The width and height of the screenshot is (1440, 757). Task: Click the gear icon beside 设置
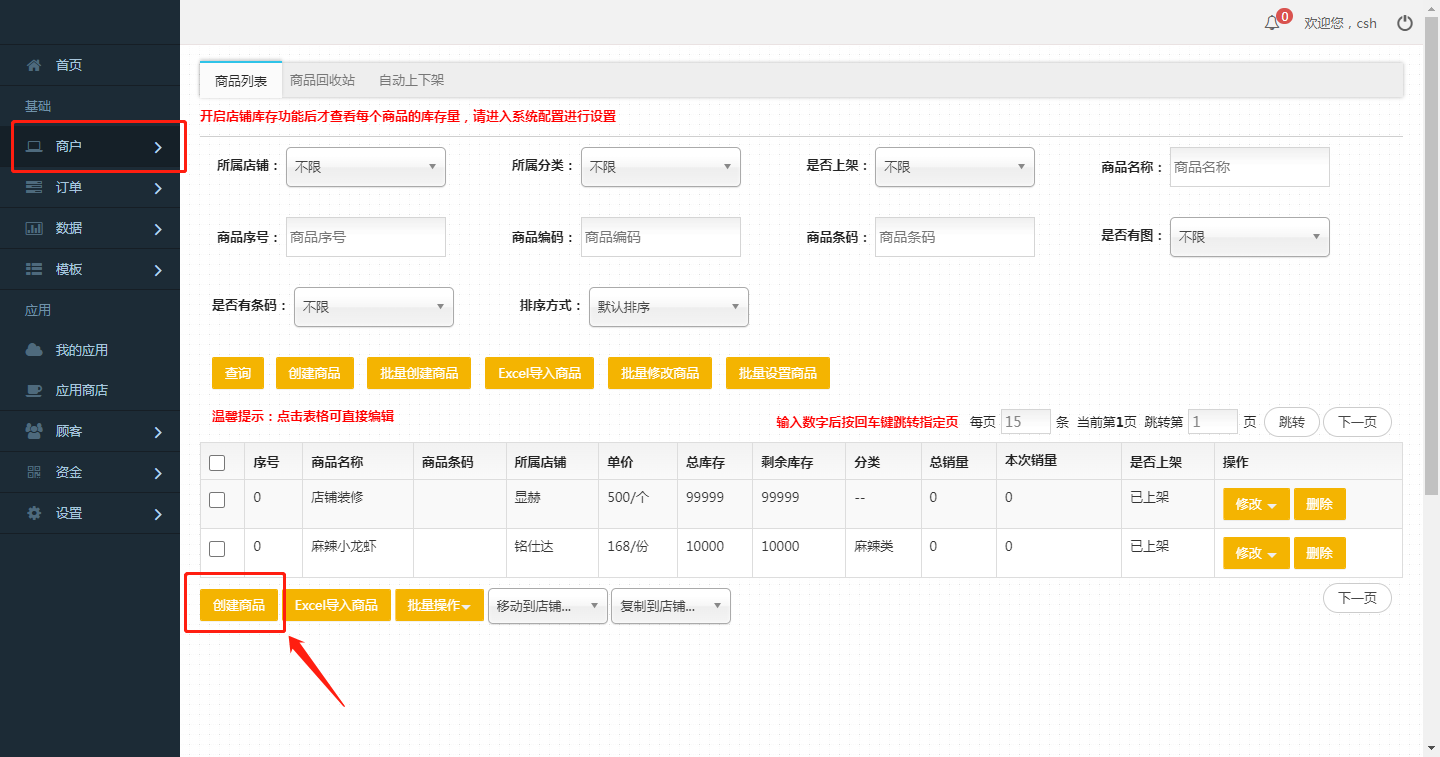[x=34, y=513]
